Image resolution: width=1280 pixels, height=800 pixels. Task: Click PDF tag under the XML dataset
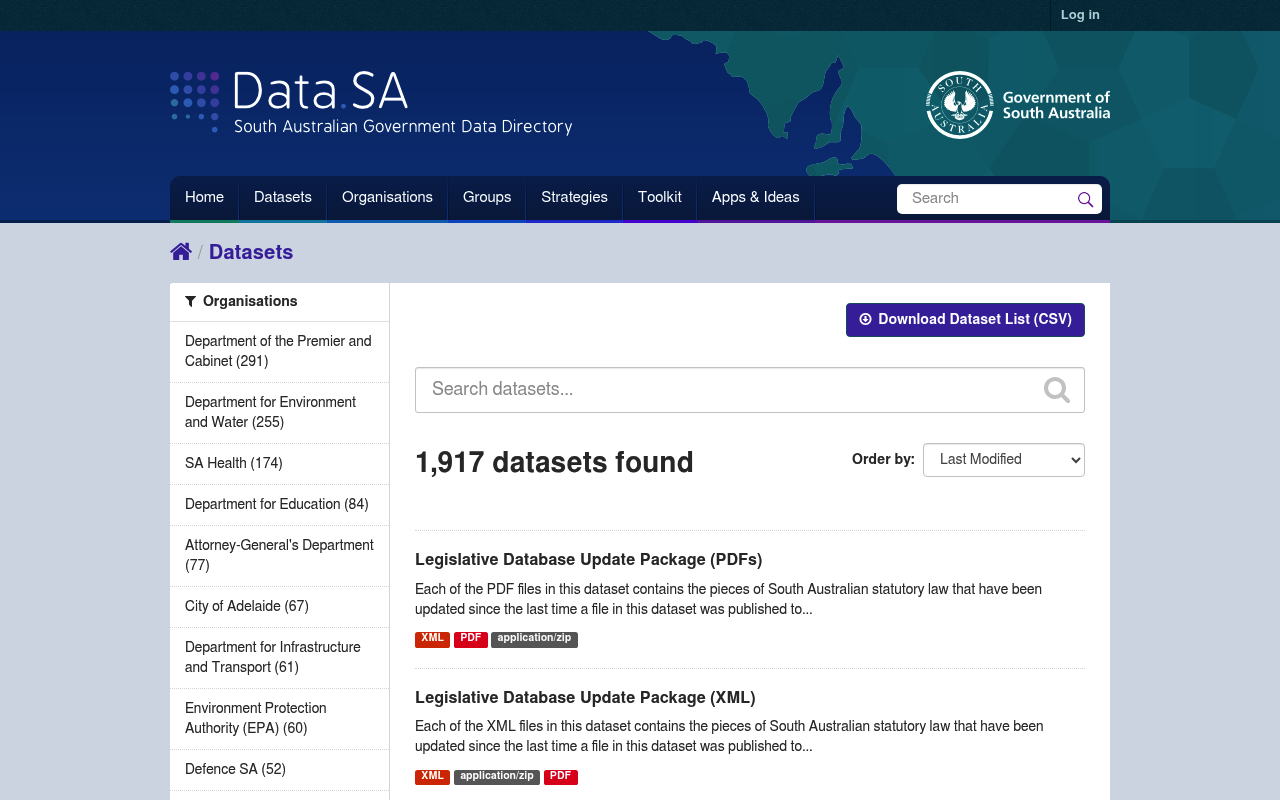pyautogui.click(x=561, y=777)
